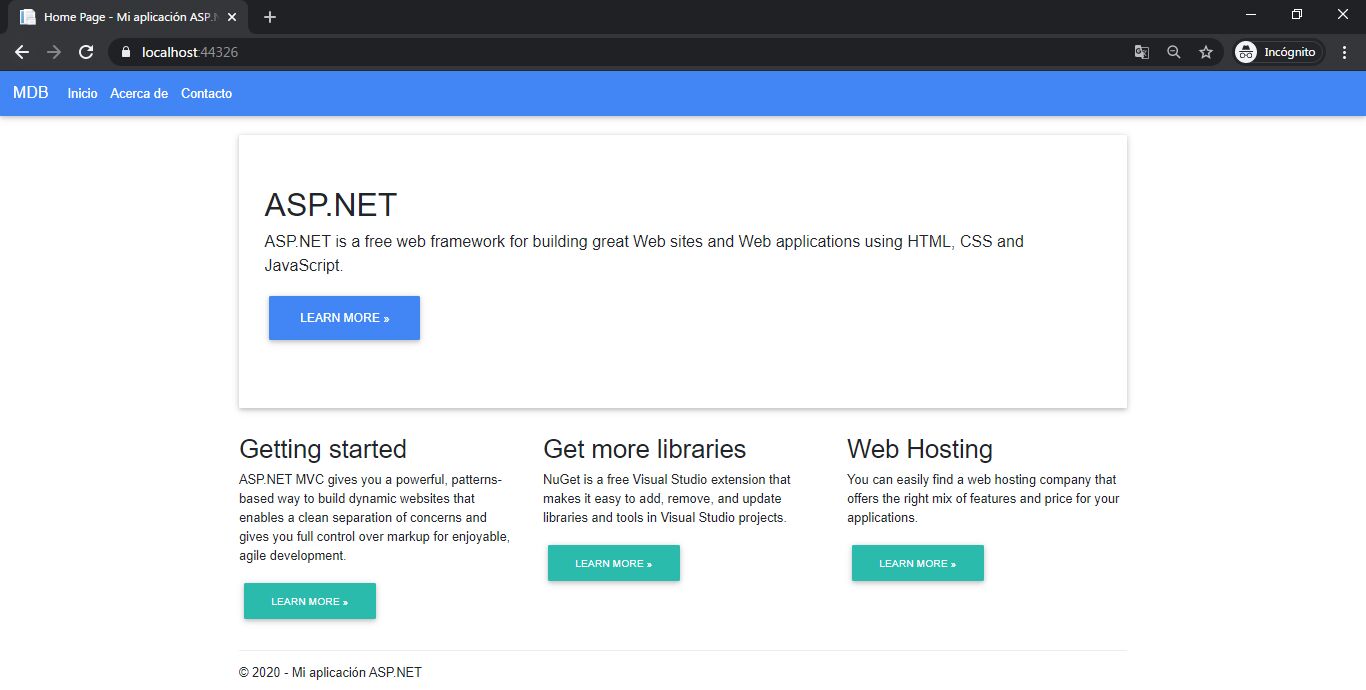This screenshot has width=1366, height=690.
Task: Go back using the browser back arrow
Action: pos(22,52)
